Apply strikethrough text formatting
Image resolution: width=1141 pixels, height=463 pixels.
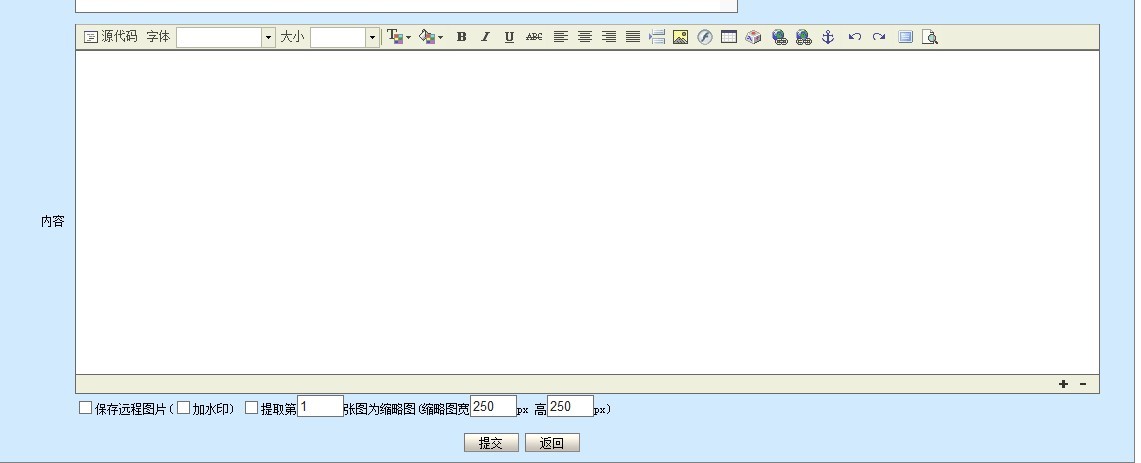[x=534, y=37]
